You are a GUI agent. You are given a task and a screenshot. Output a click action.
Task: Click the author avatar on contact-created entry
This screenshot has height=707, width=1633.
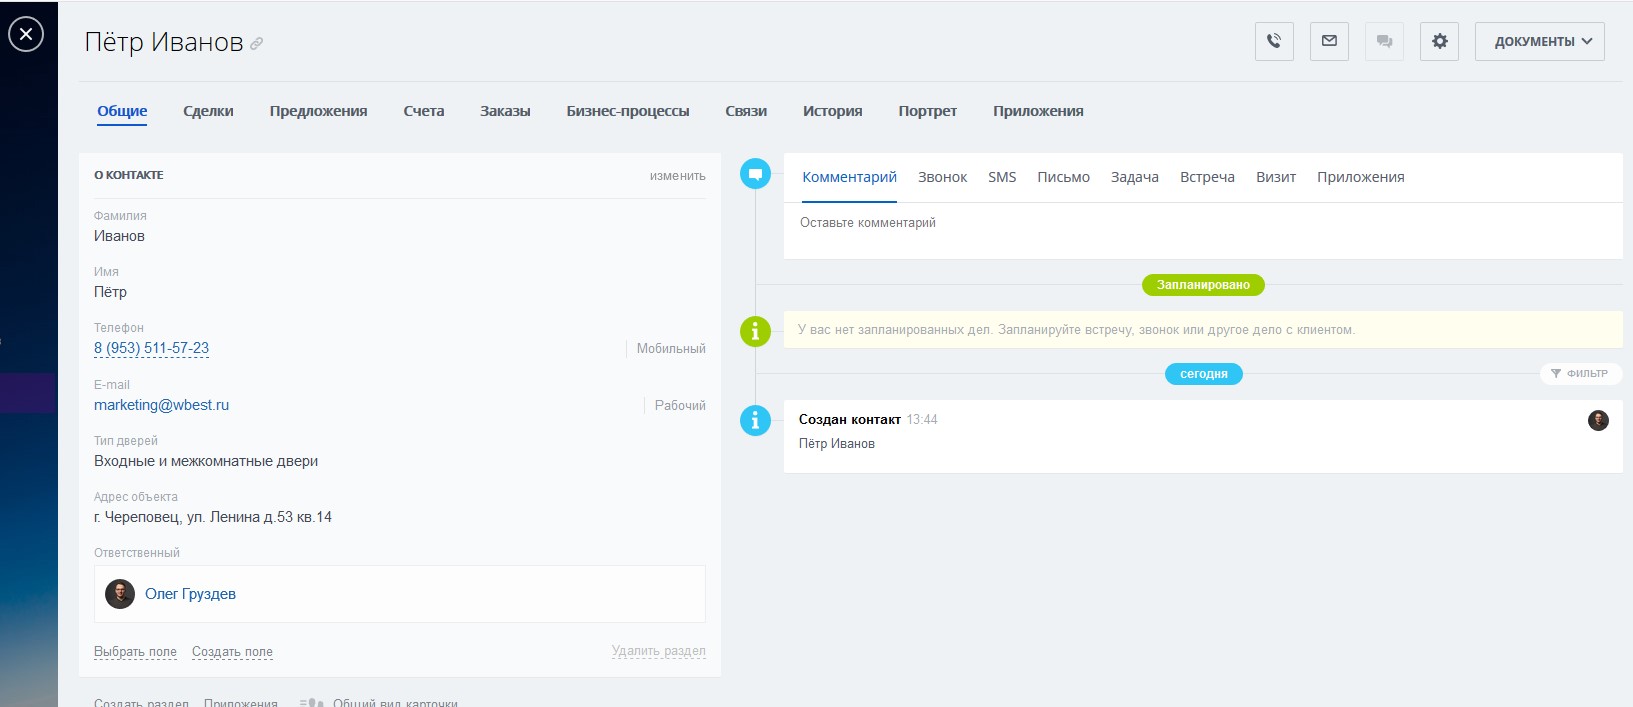pyautogui.click(x=1598, y=420)
